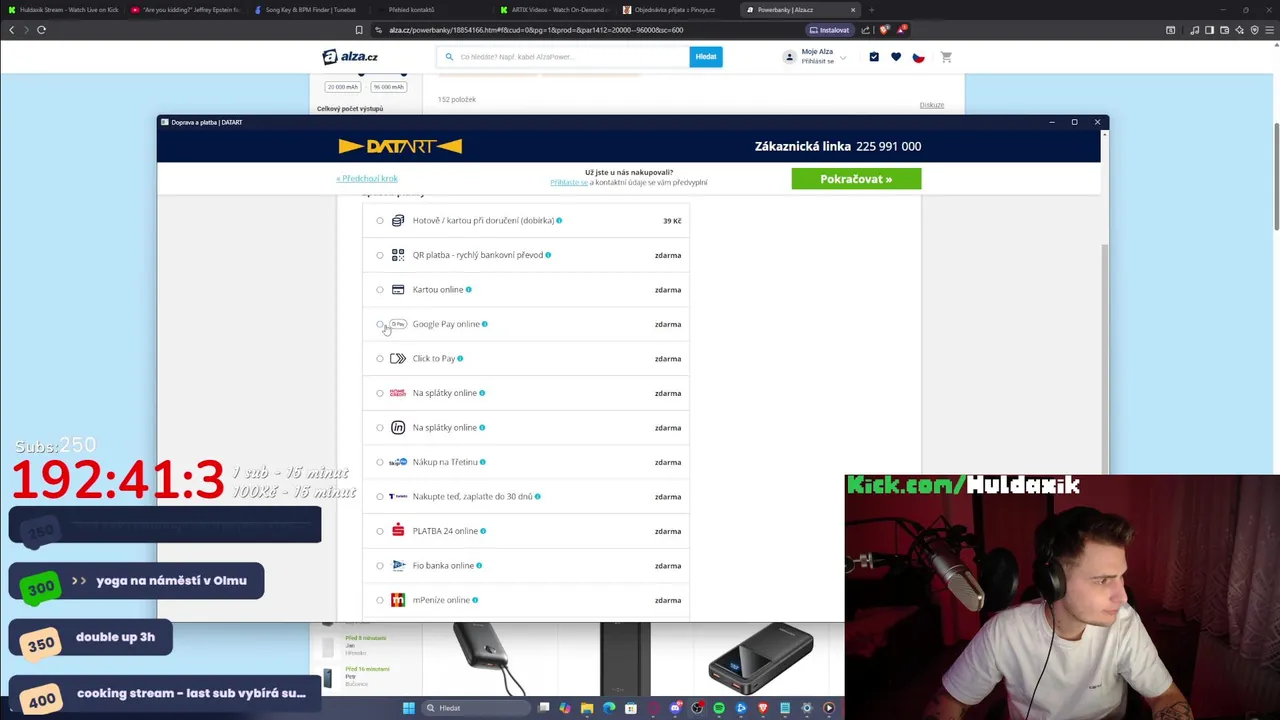This screenshot has width=1280, height=720.
Task: Show info icon for Kartou online
Action: point(468,290)
